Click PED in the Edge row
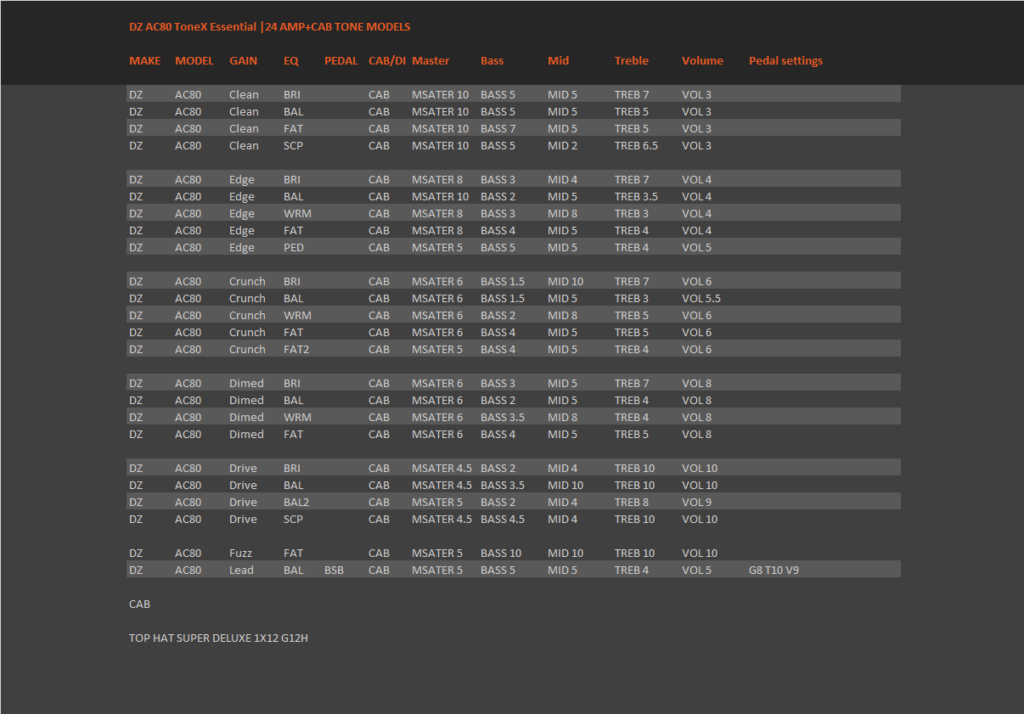 point(293,248)
